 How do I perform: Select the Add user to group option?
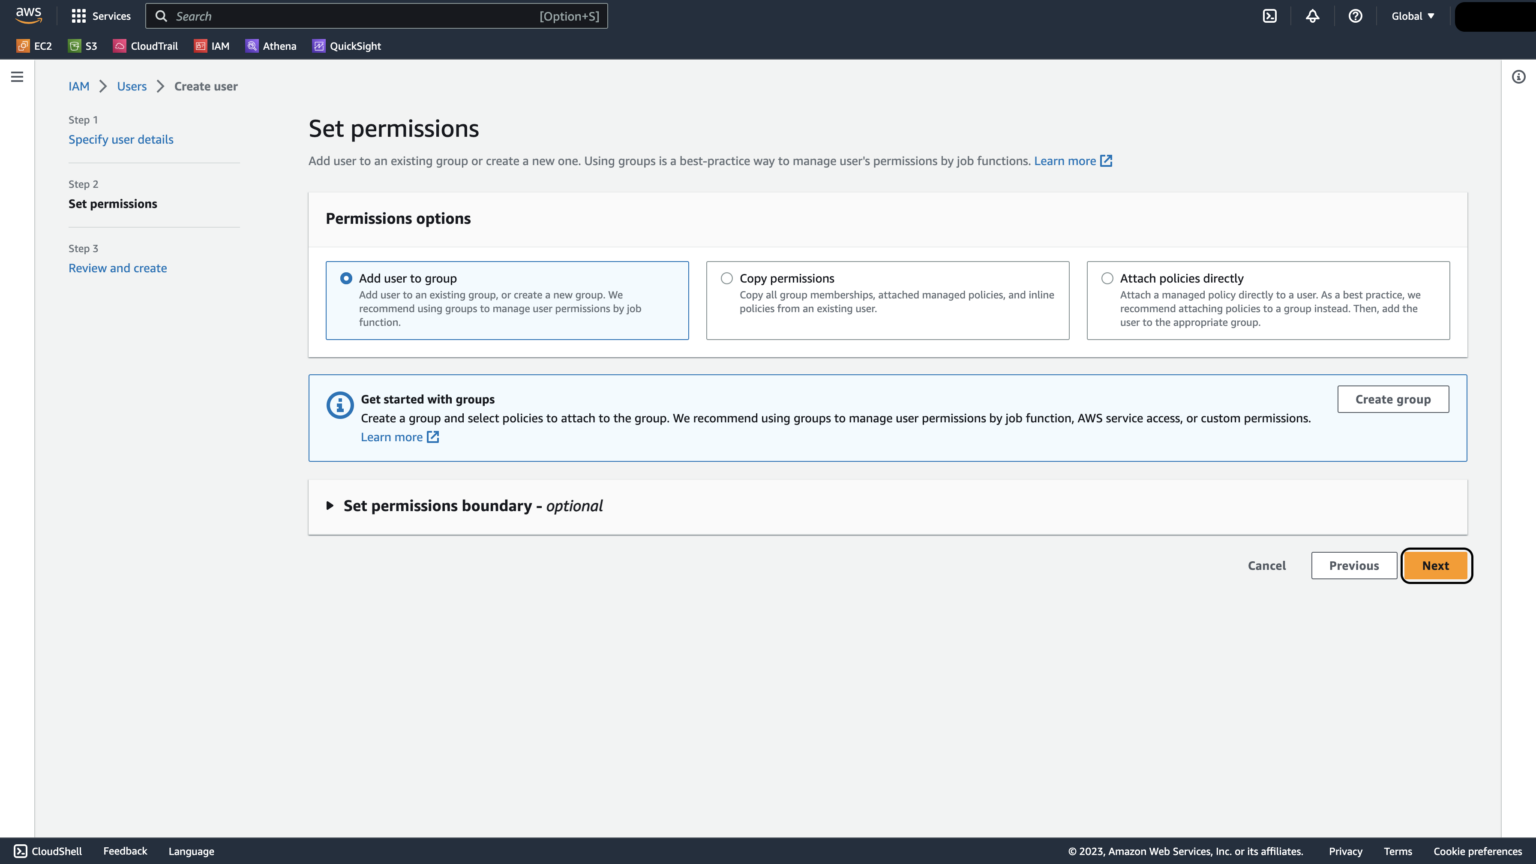pos(346,278)
